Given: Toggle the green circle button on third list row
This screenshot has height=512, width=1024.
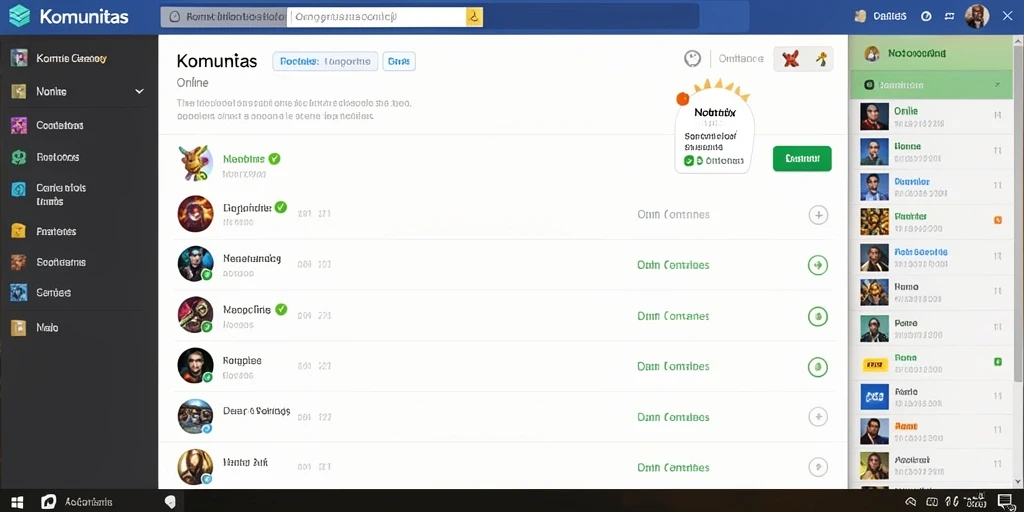Looking at the screenshot, I should pyautogui.click(x=818, y=265).
